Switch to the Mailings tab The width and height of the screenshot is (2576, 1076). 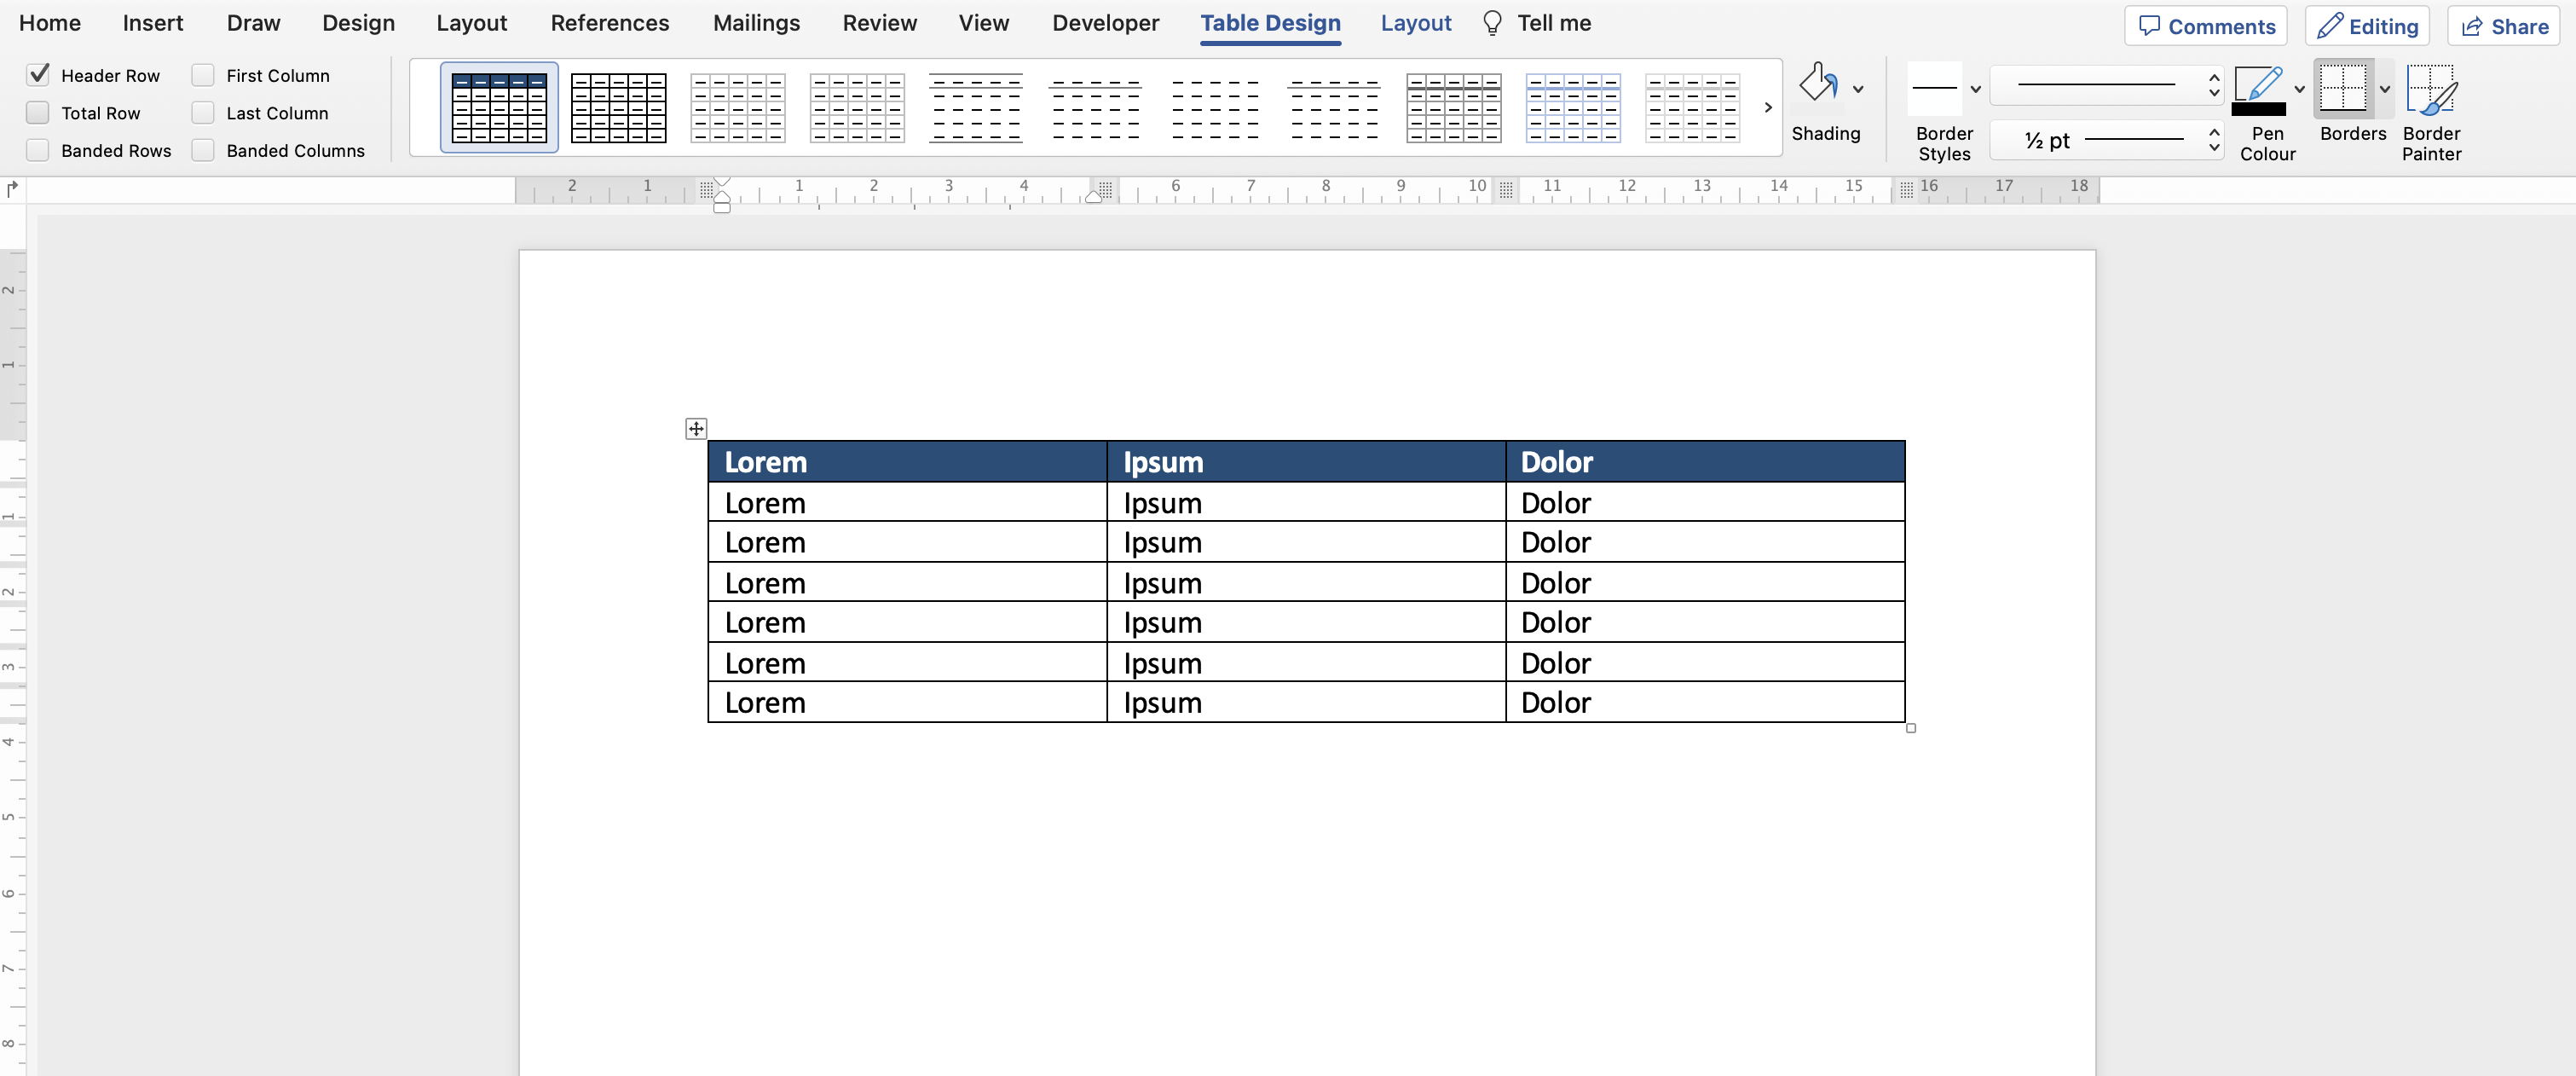coord(756,23)
